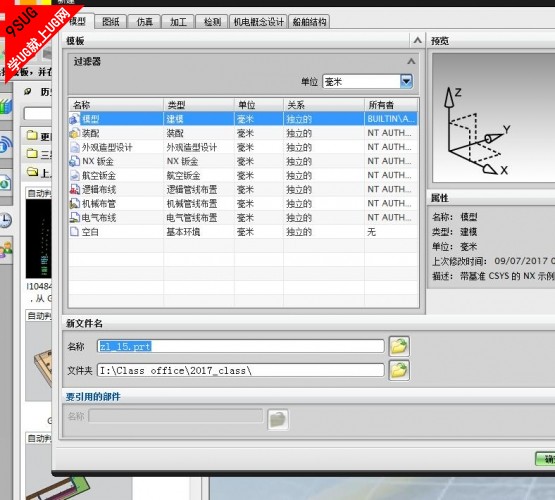
Task: Switch to the 图纸 tab
Action: pyautogui.click(x=110, y=22)
